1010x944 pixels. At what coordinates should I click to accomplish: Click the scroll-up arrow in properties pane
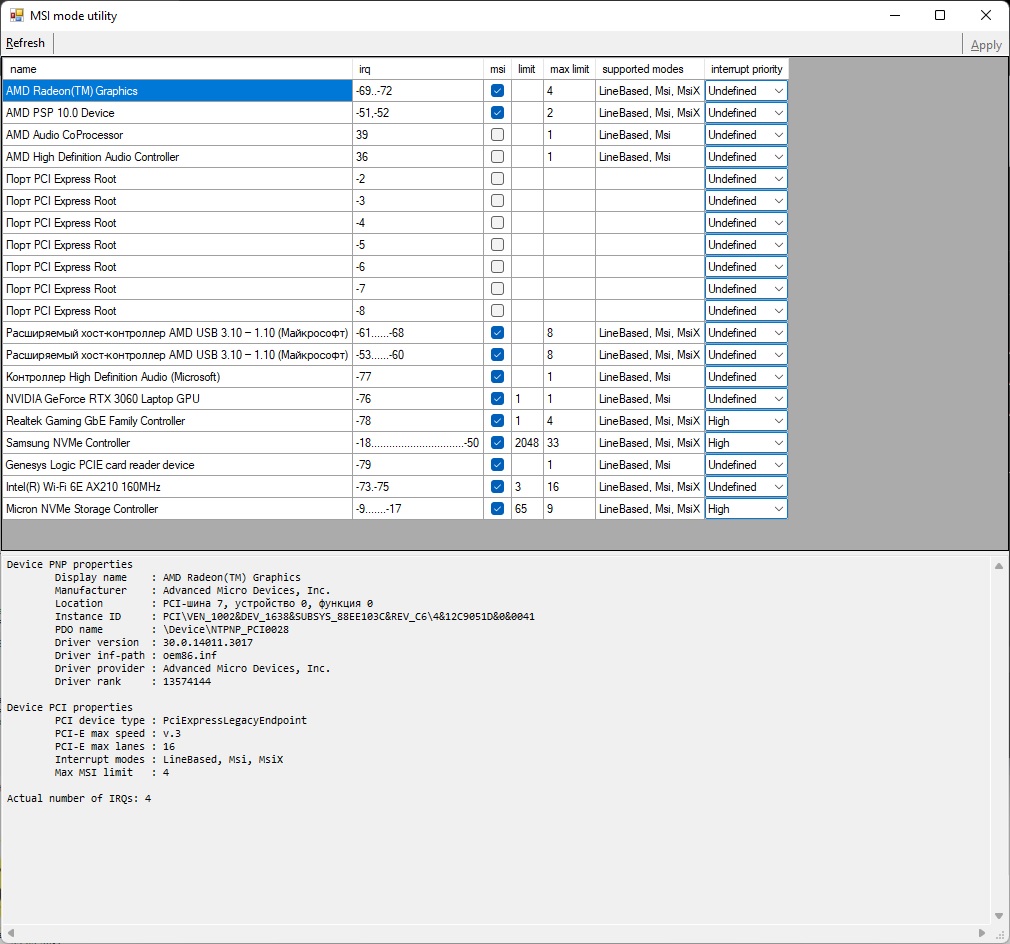(x=998, y=566)
